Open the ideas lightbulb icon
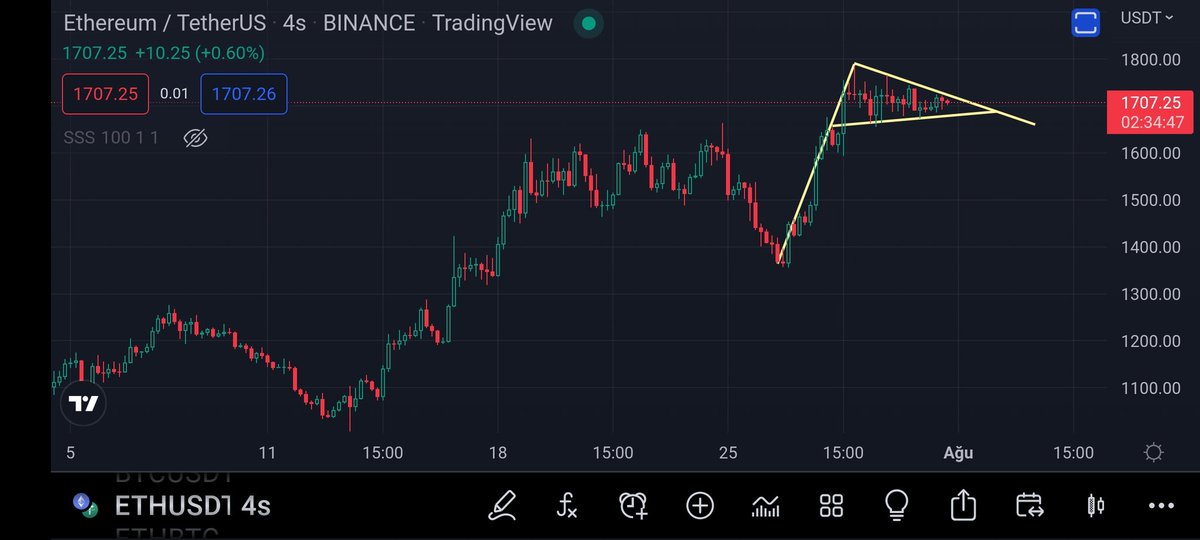This screenshot has height=540, width=1200. point(897,505)
